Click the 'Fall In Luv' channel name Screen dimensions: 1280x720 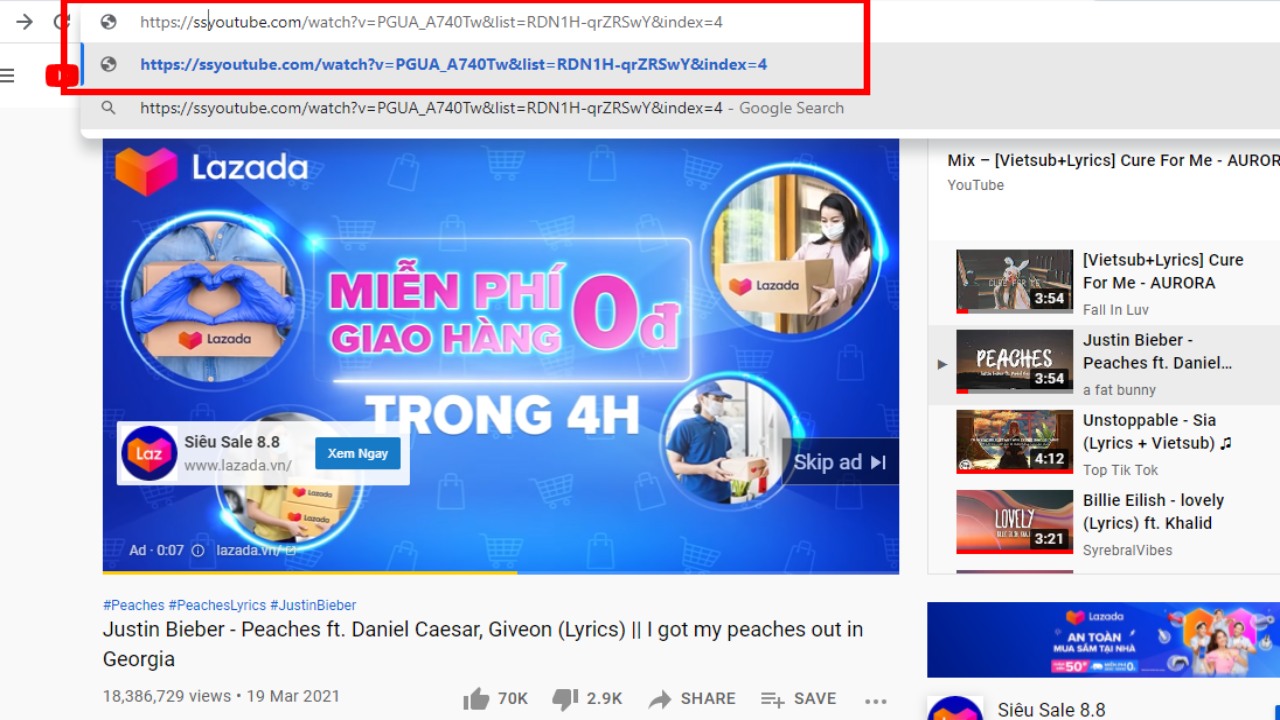pos(1116,310)
